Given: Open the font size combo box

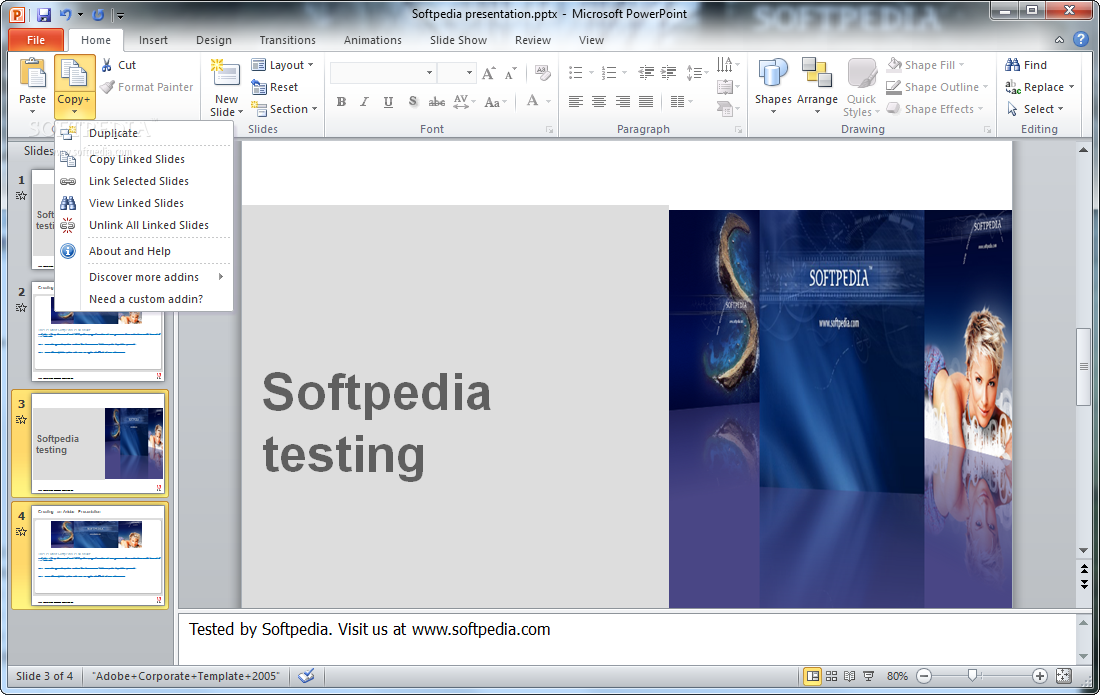Looking at the screenshot, I should pos(456,73).
